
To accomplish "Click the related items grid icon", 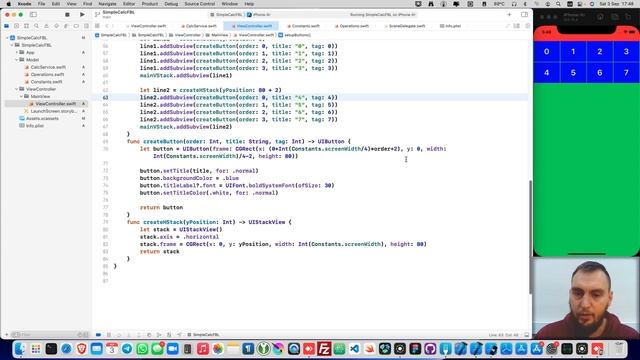I will tap(97, 26).
